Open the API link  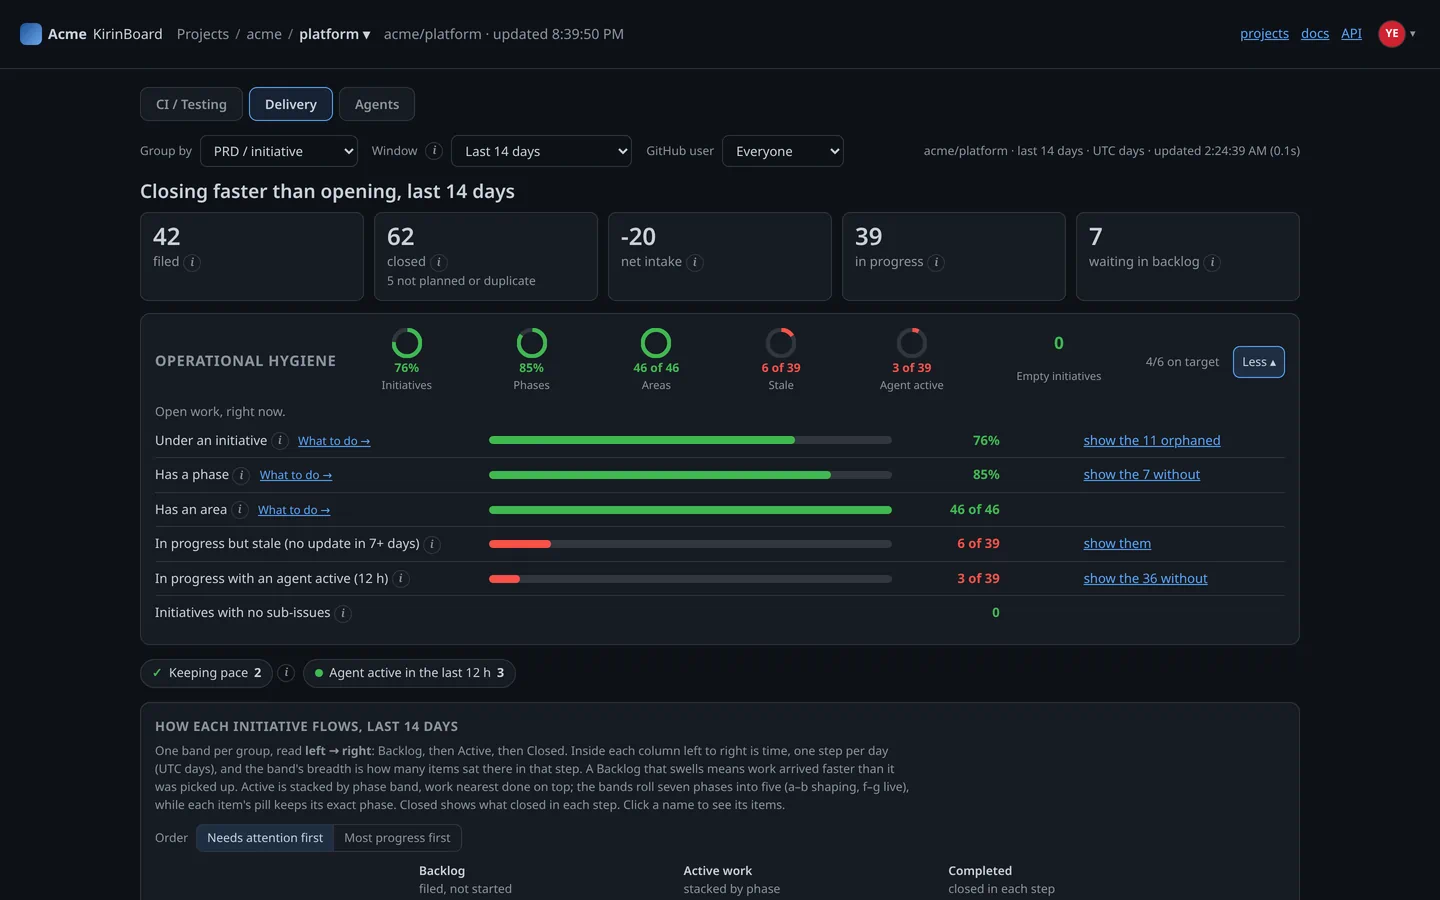pyautogui.click(x=1351, y=34)
